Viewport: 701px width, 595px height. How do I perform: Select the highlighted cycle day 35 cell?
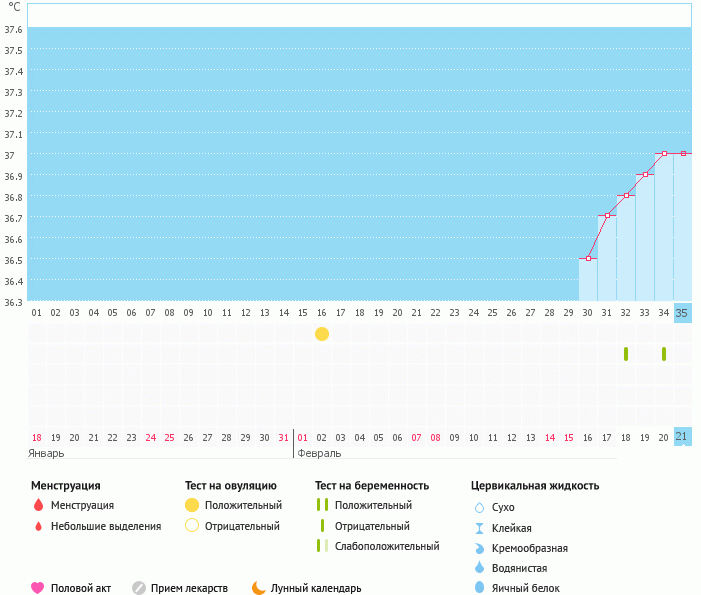682,313
